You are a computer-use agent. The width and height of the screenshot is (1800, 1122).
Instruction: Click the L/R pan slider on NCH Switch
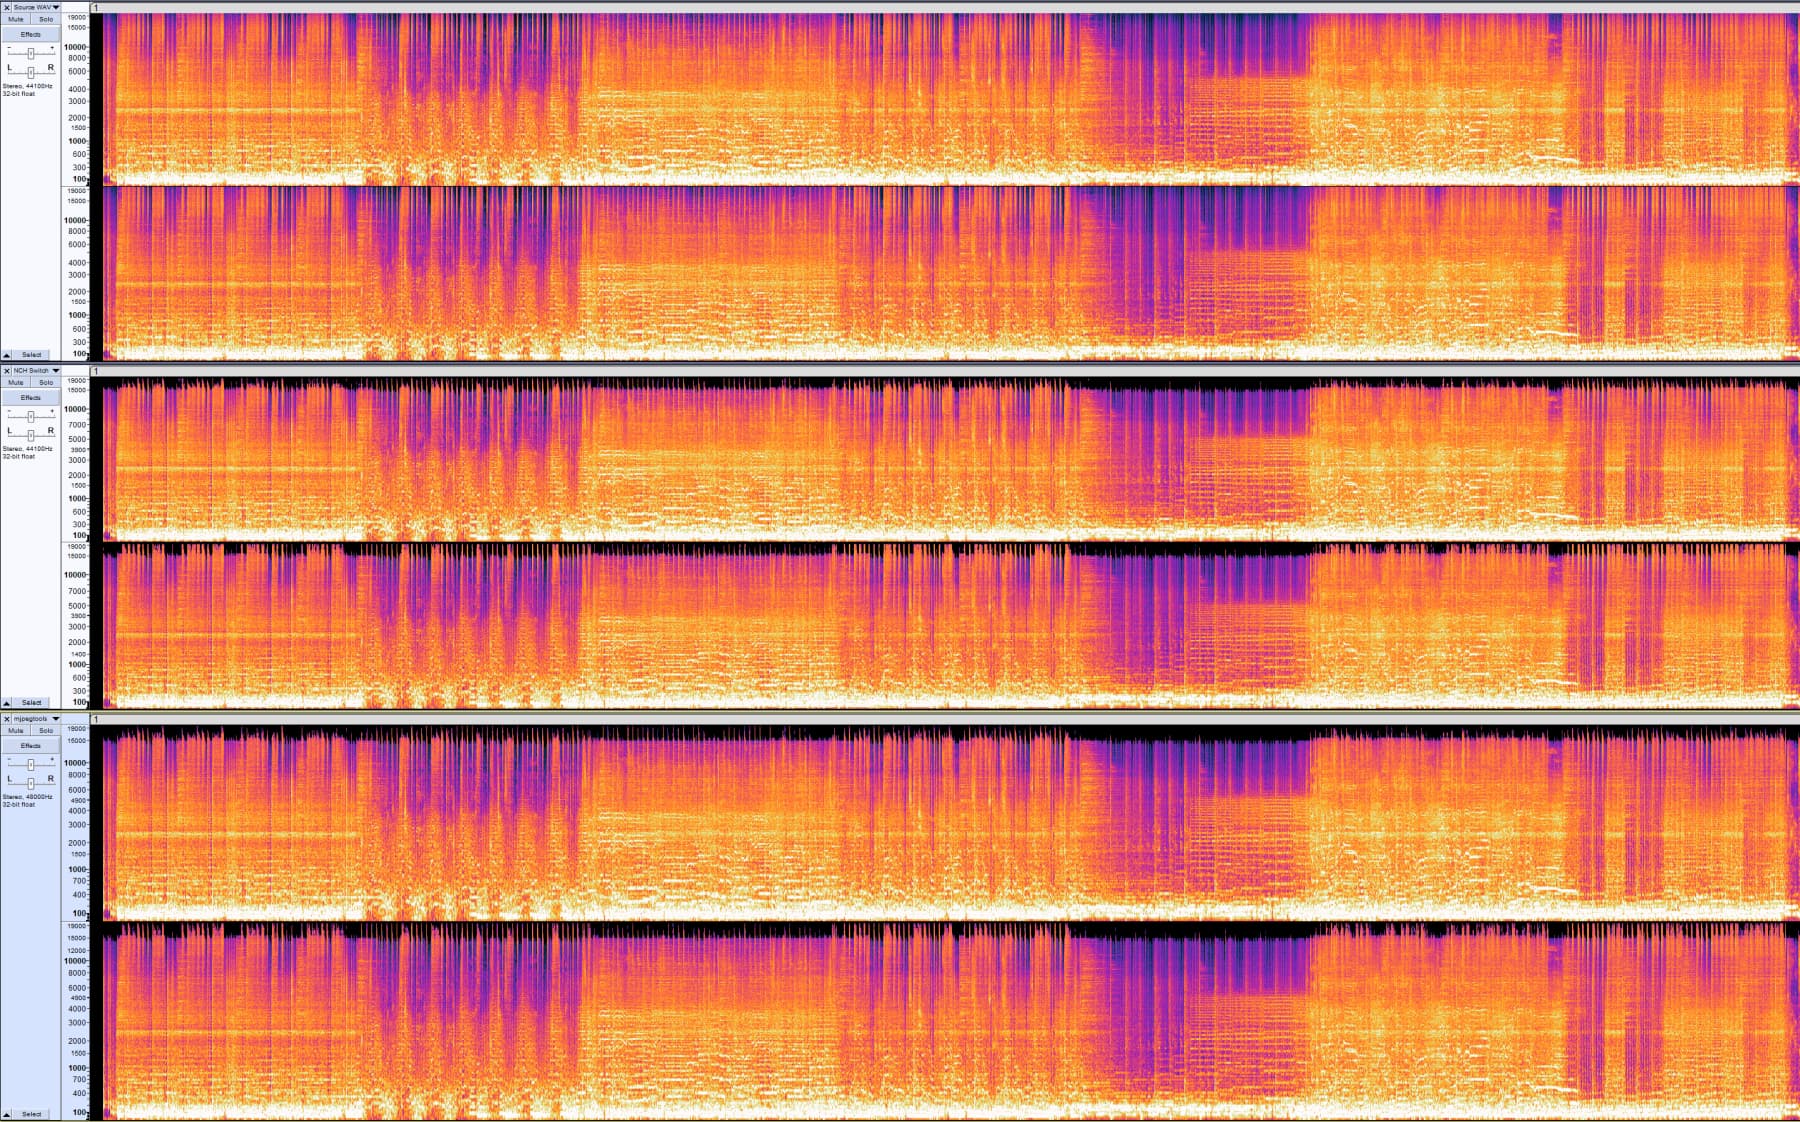point(31,435)
